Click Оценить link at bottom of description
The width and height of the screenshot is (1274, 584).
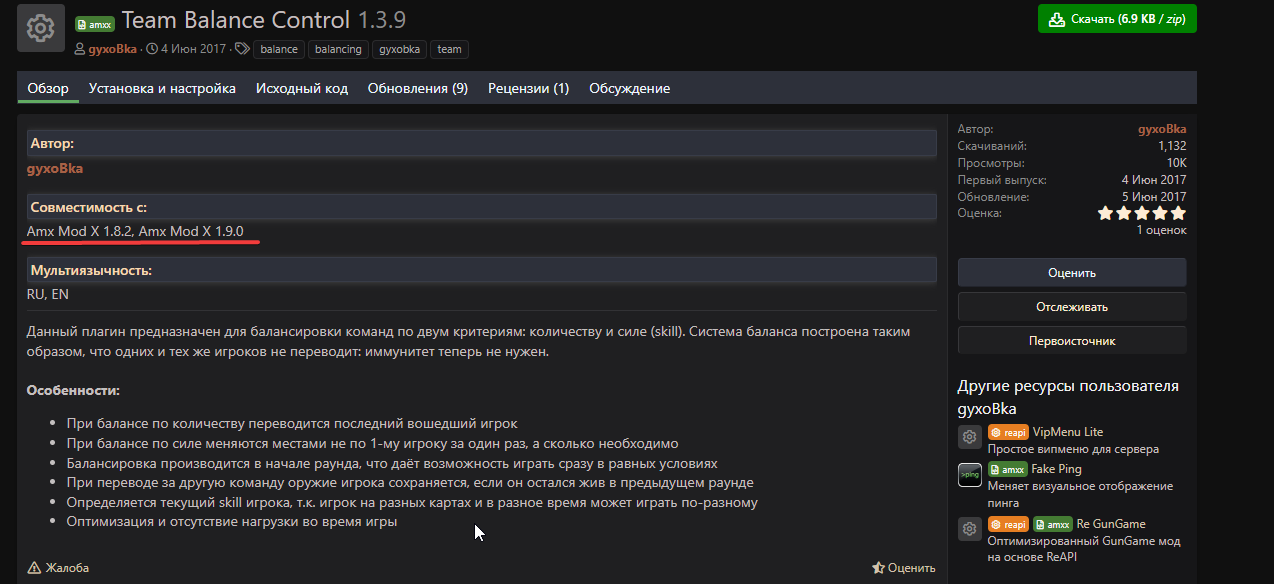click(903, 568)
